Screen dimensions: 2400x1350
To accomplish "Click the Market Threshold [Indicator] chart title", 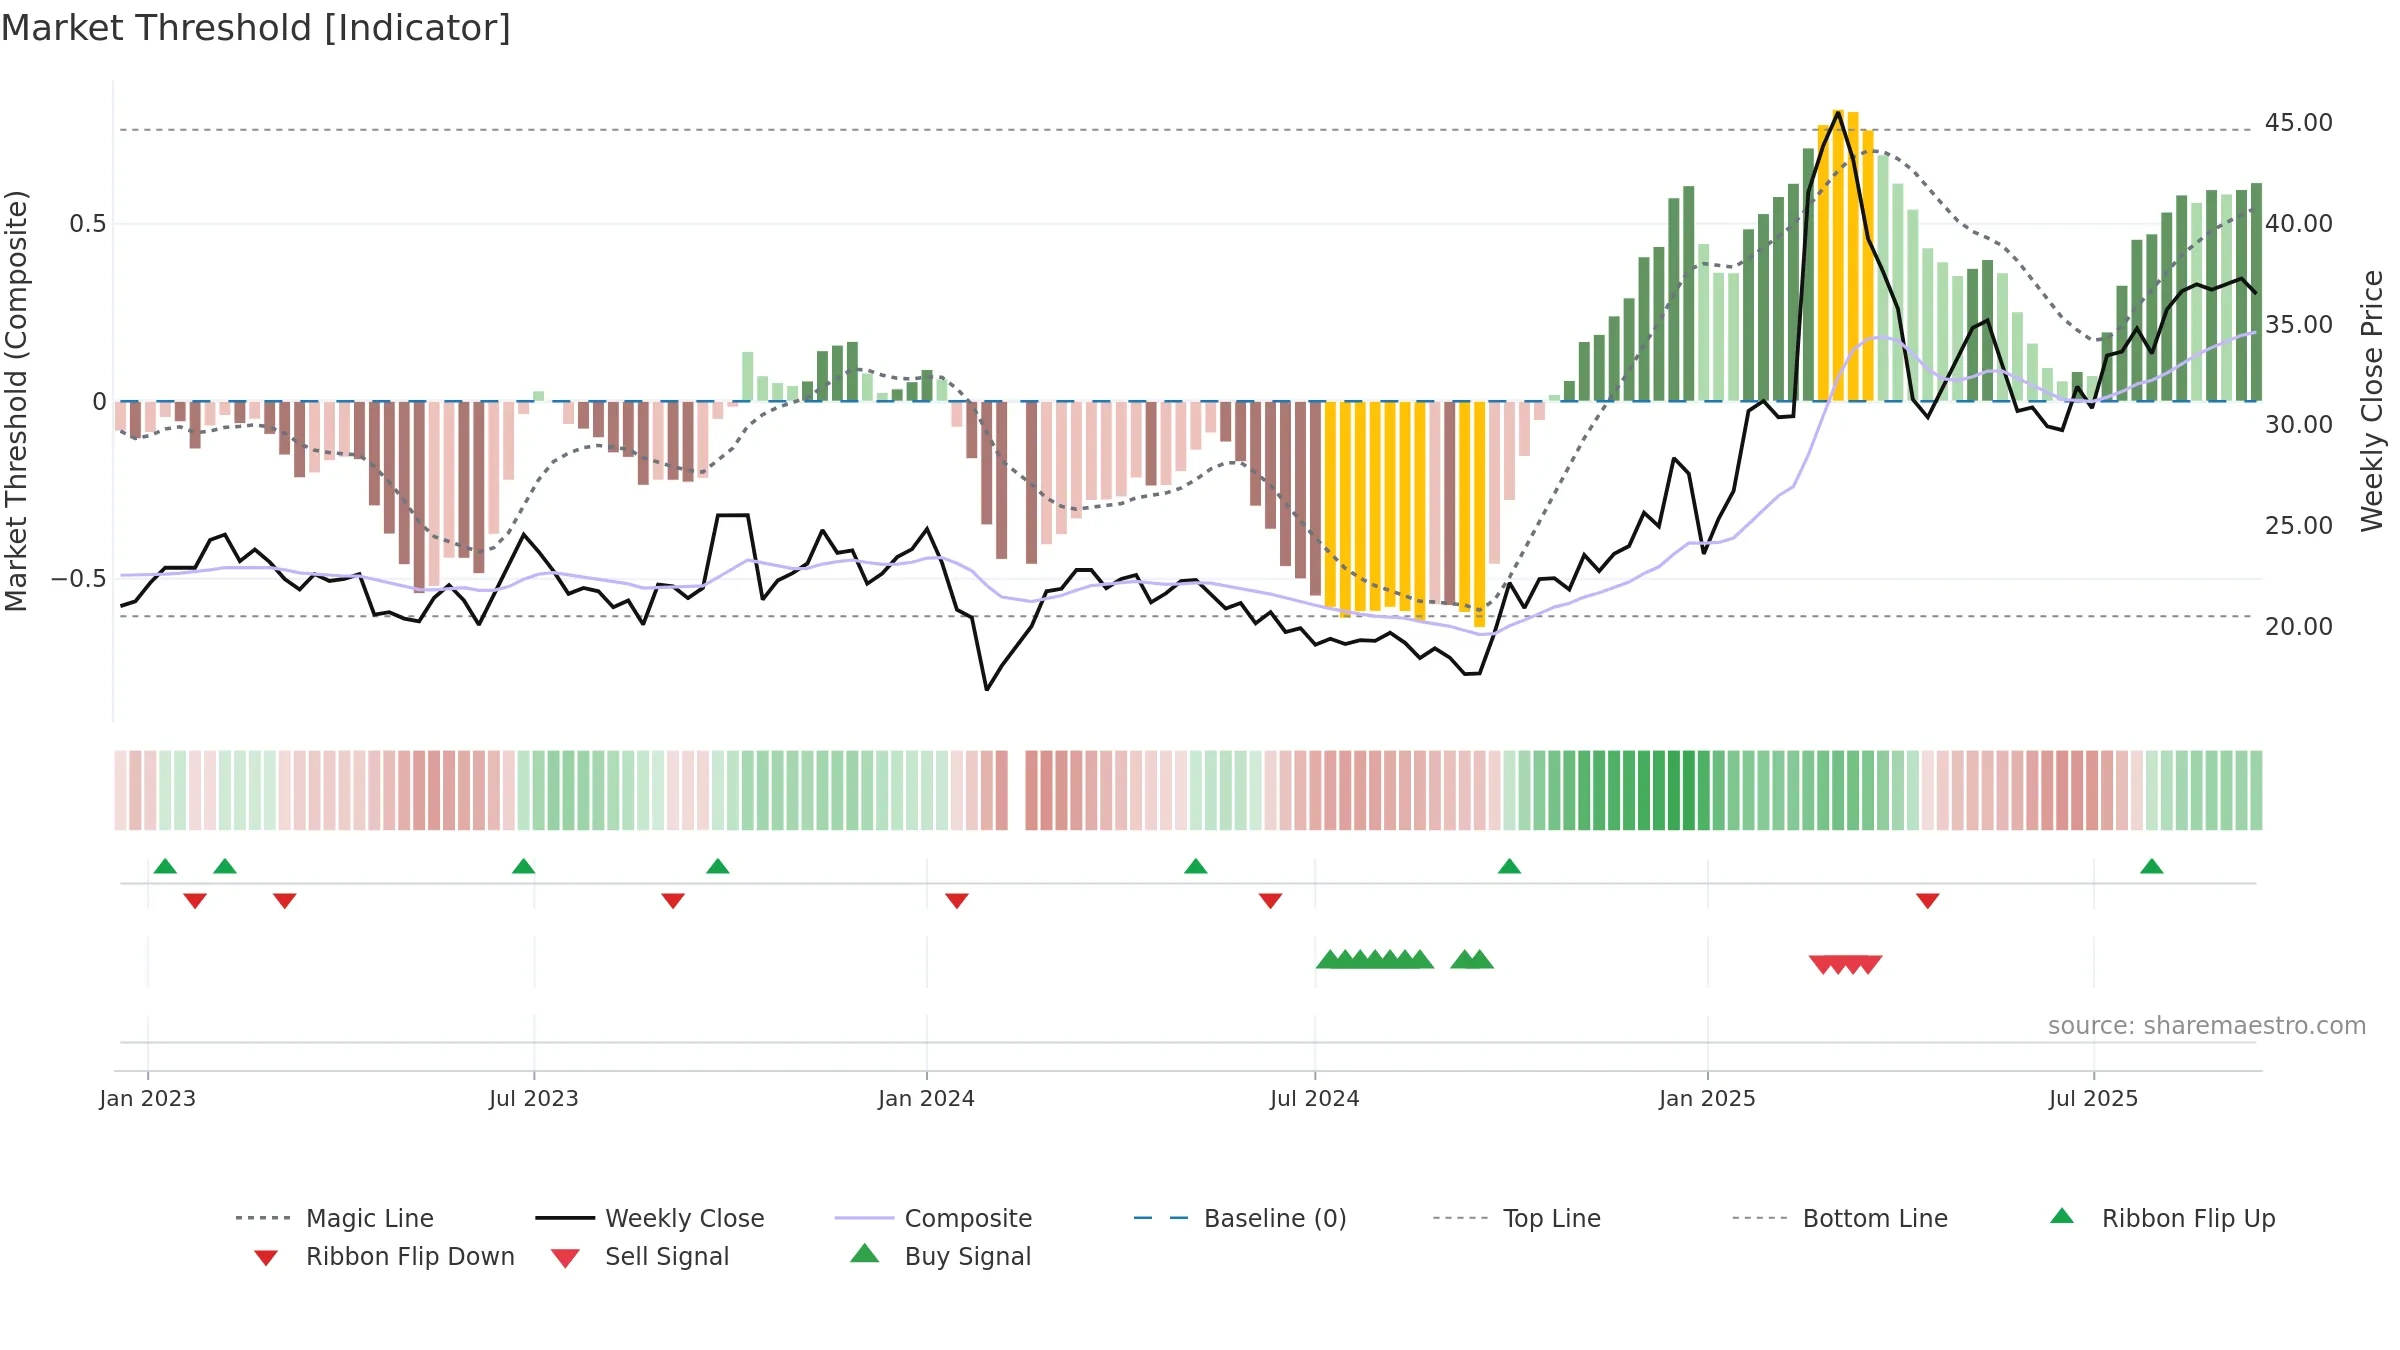I will [x=256, y=28].
